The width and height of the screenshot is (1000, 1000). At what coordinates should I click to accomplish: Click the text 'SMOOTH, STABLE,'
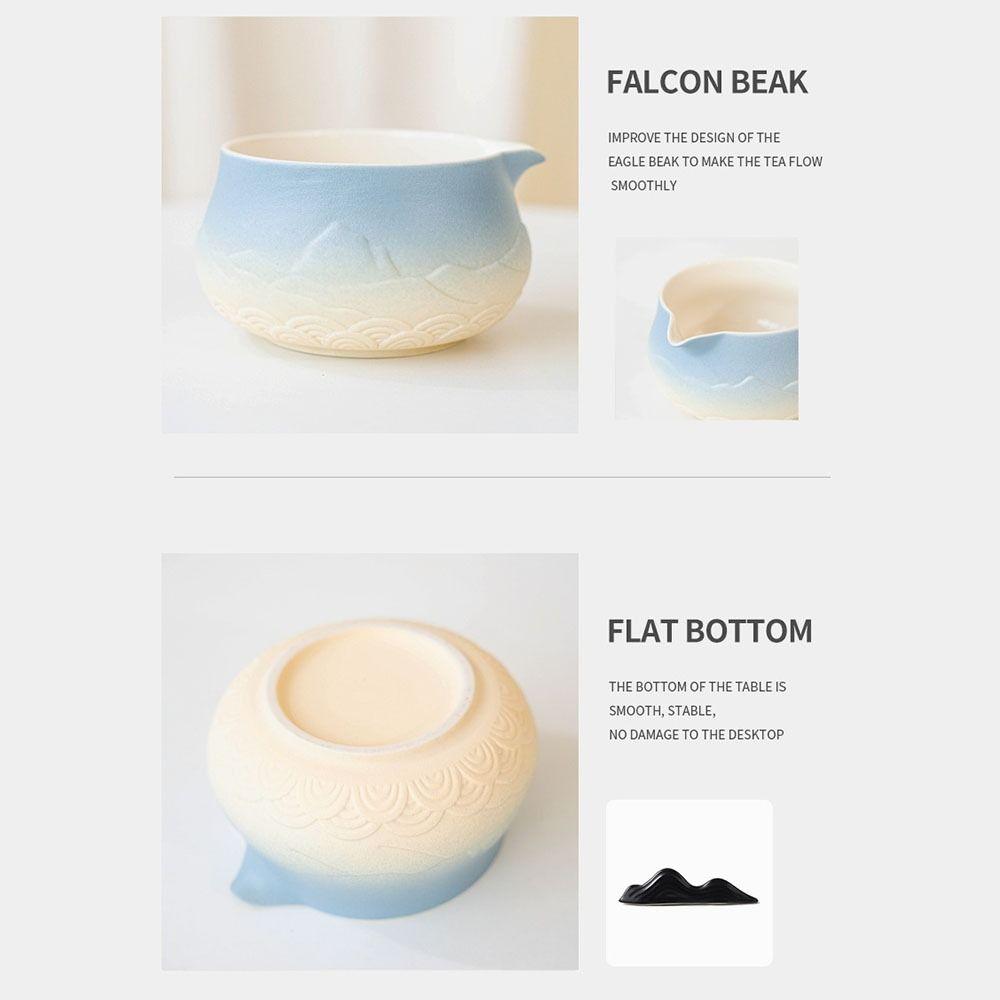(662, 711)
